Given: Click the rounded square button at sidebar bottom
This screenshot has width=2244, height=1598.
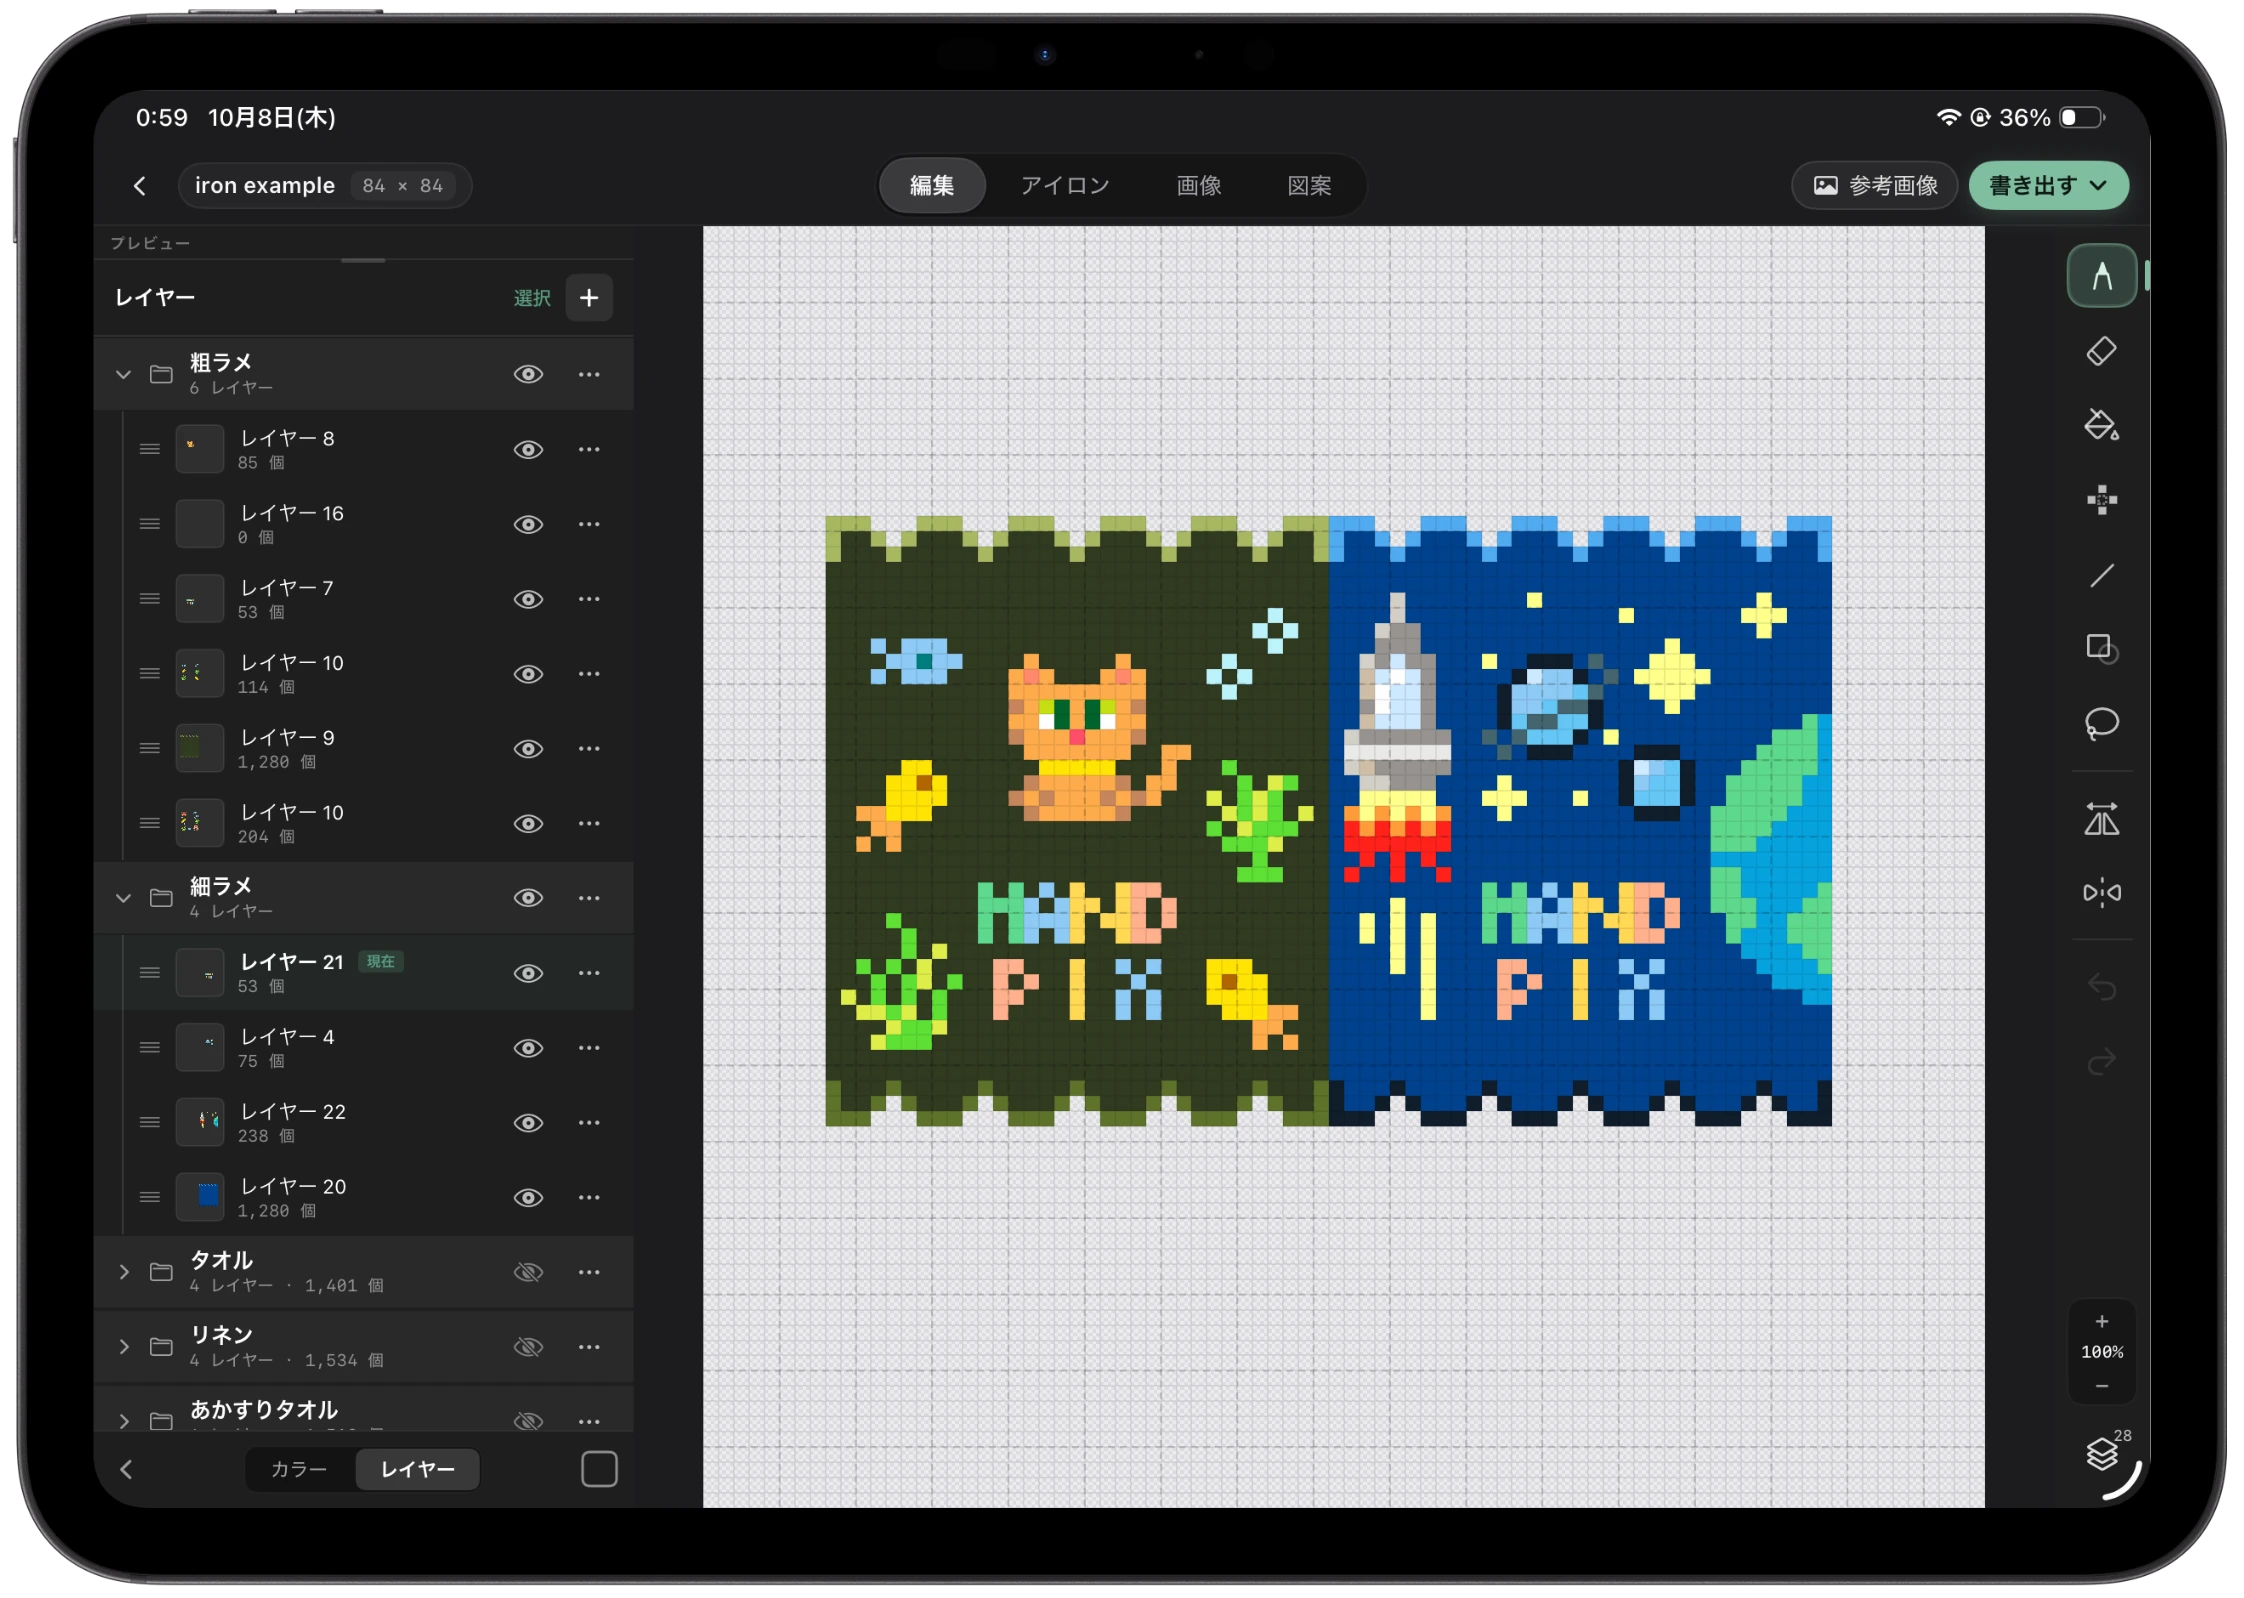Looking at the screenshot, I should [x=599, y=1469].
